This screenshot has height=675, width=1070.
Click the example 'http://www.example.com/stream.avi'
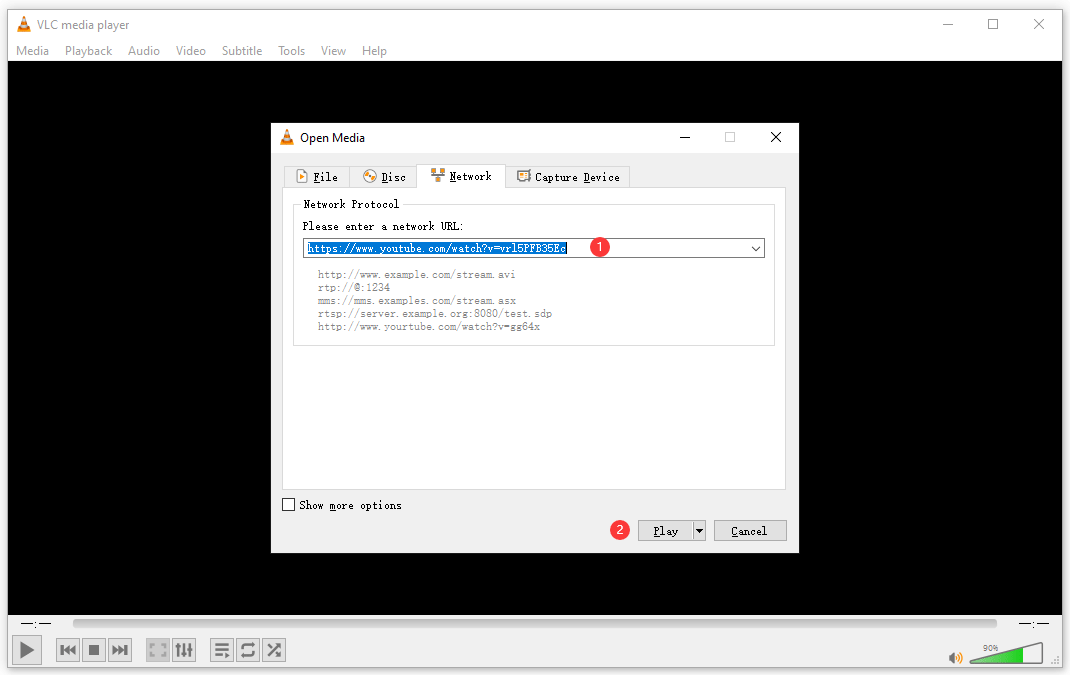416,274
